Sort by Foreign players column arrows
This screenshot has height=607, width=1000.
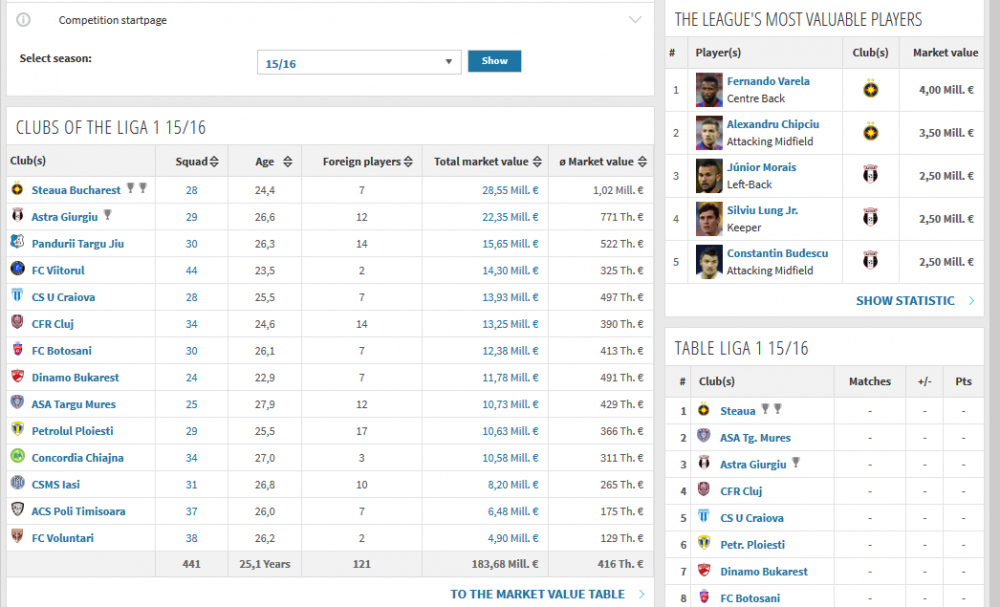point(409,162)
